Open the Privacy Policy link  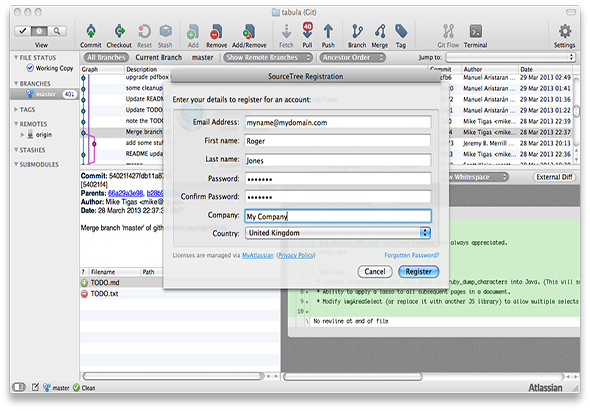(296, 256)
